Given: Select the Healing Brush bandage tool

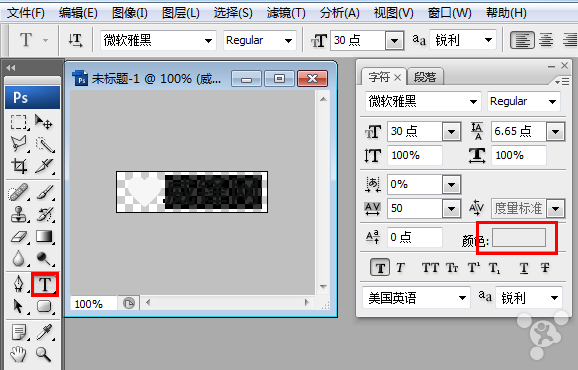Looking at the screenshot, I should point(18,192).
